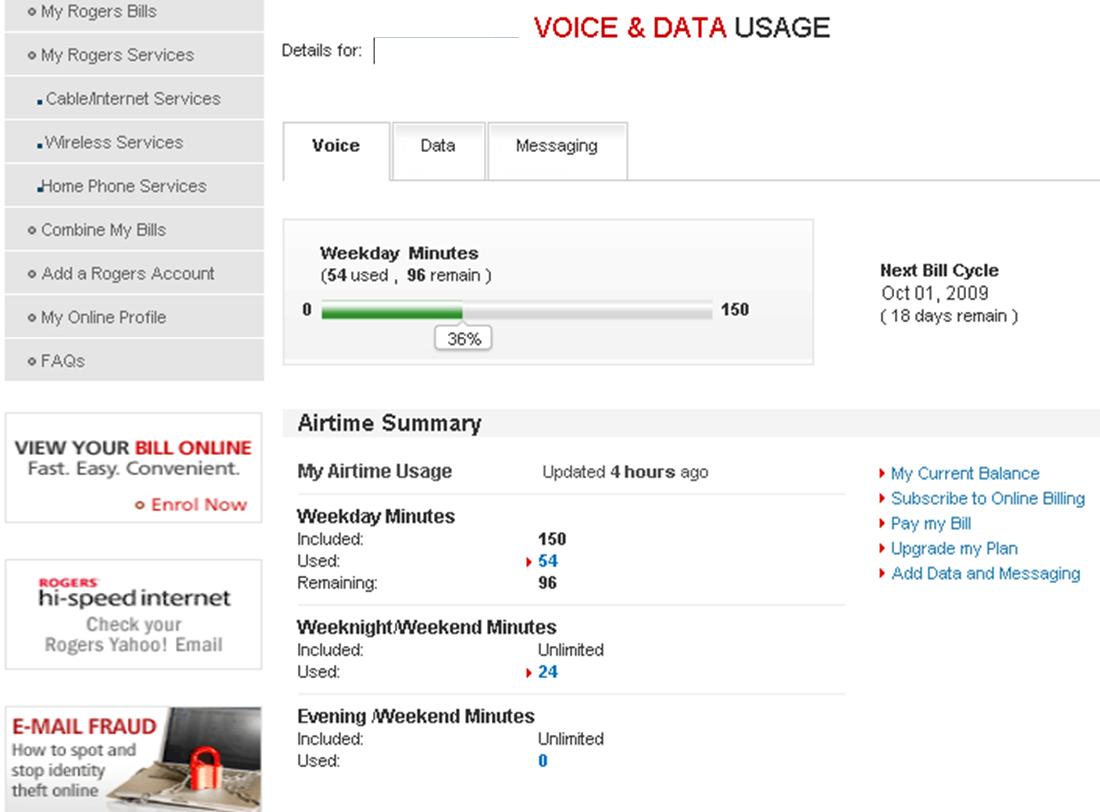Click red arrow beside Pay my Bill
The height and width of the screenshot is (812, 1100).
pos(882,524)
